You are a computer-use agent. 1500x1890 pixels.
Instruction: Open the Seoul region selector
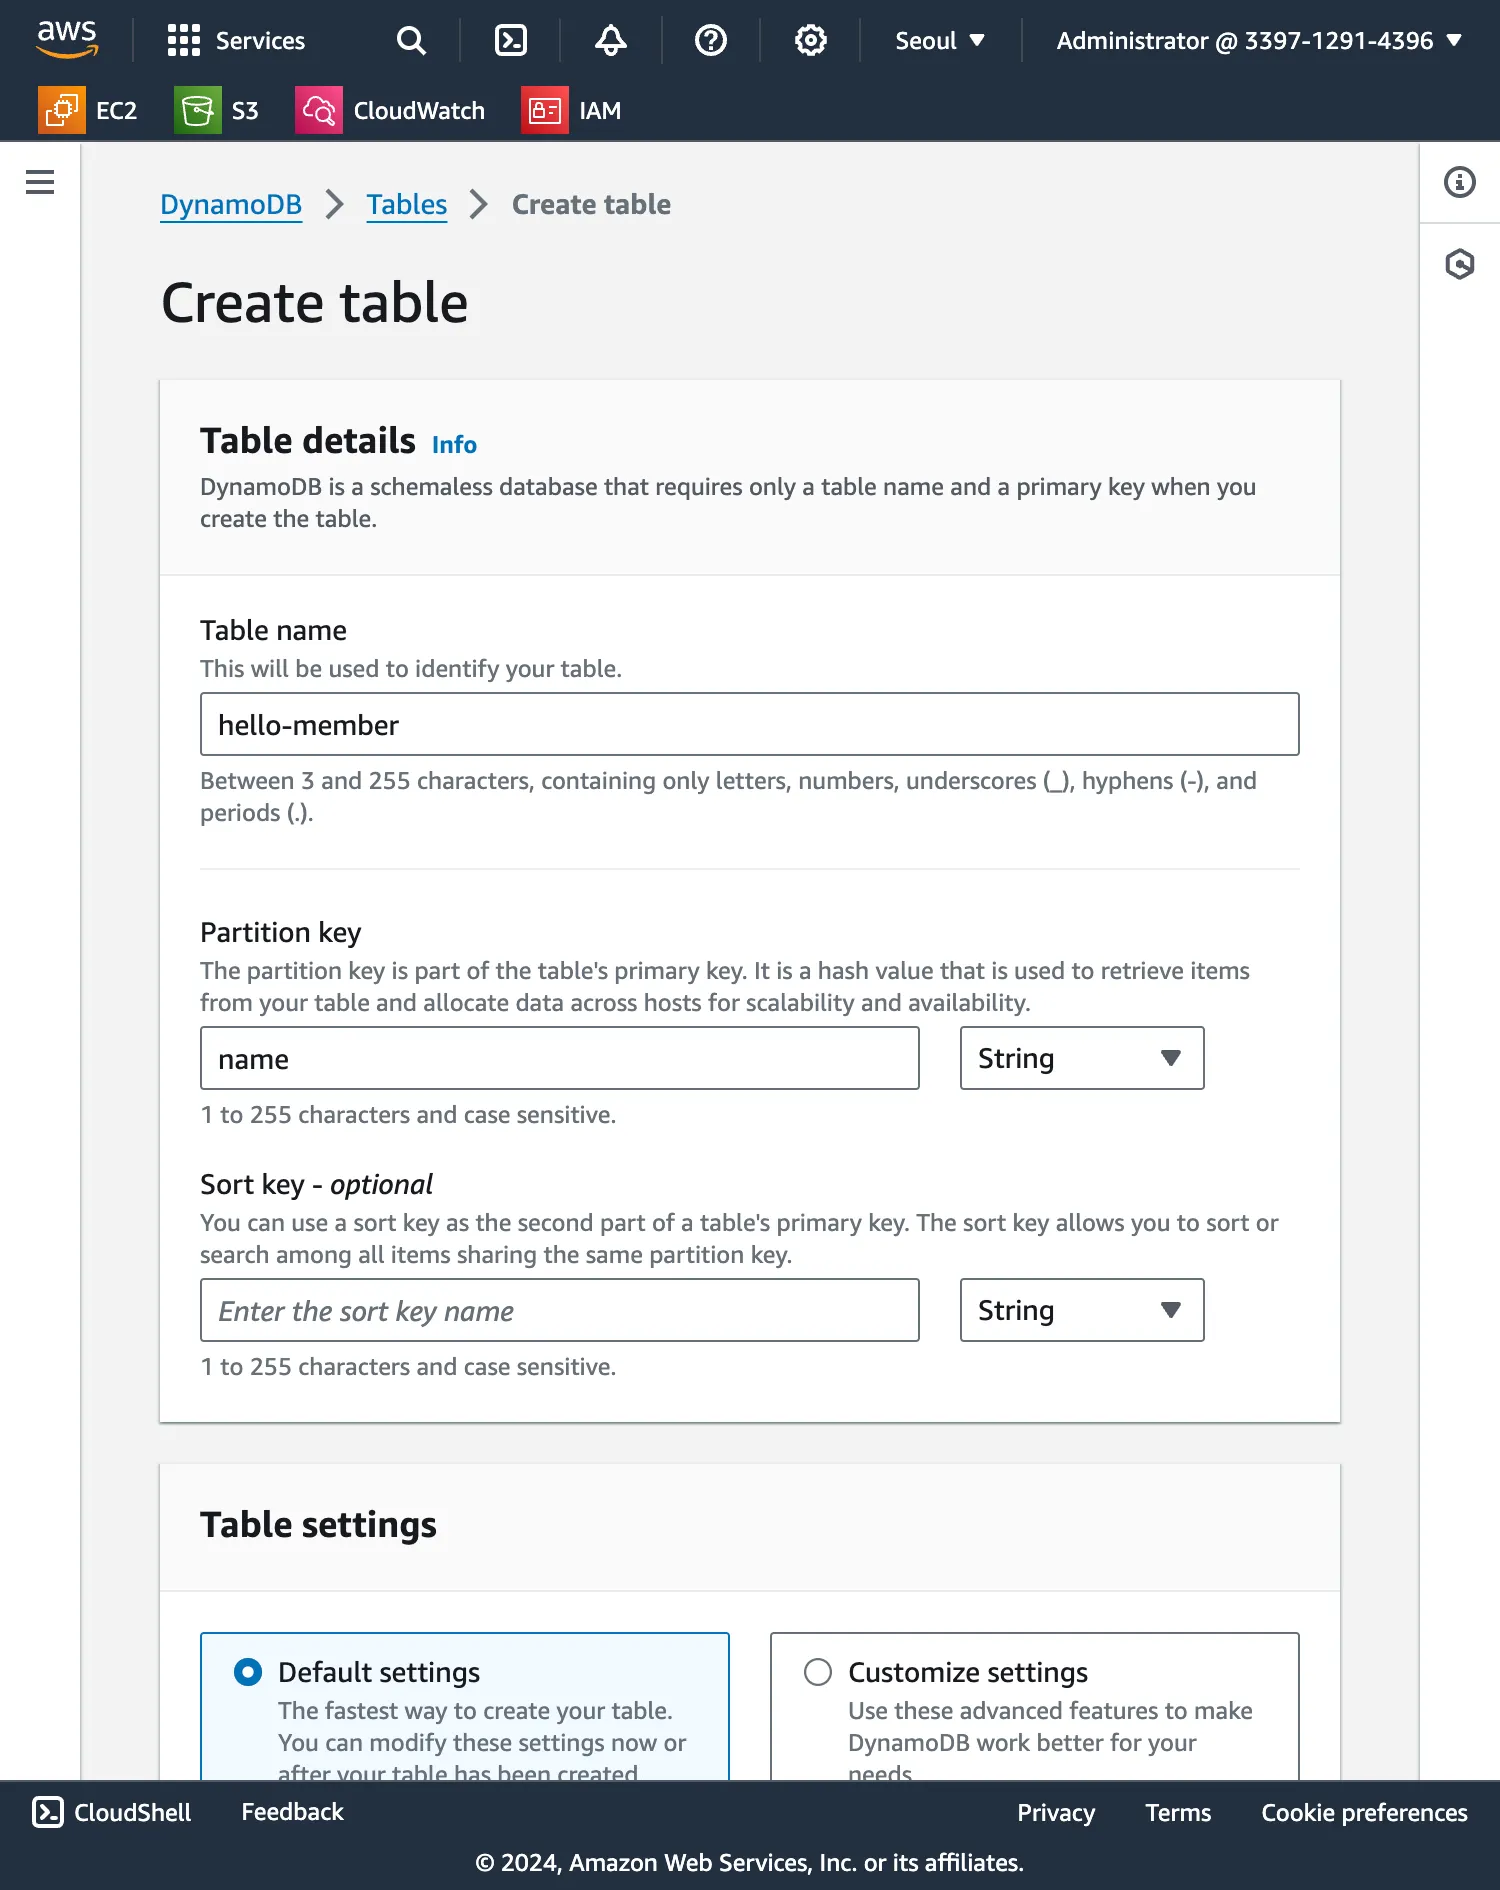[940, 41]
